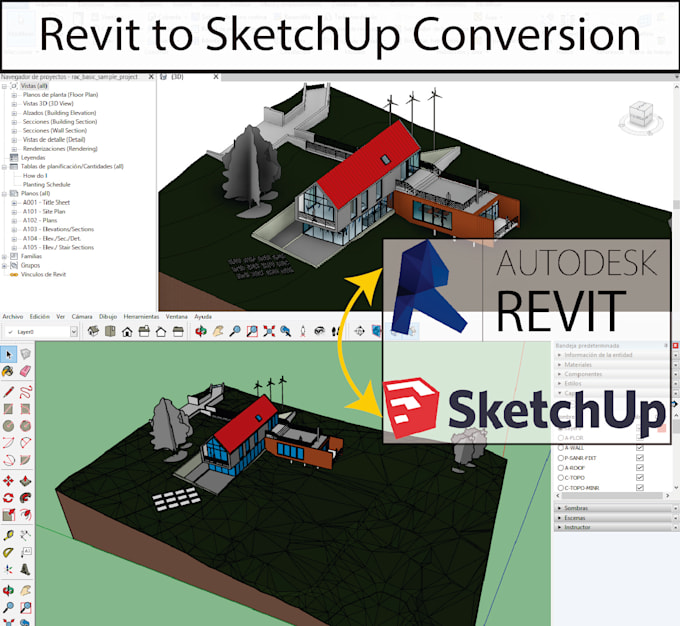Collapse the Planos (all) tree node
Viewport: 680px width, 626px height.
4,193
